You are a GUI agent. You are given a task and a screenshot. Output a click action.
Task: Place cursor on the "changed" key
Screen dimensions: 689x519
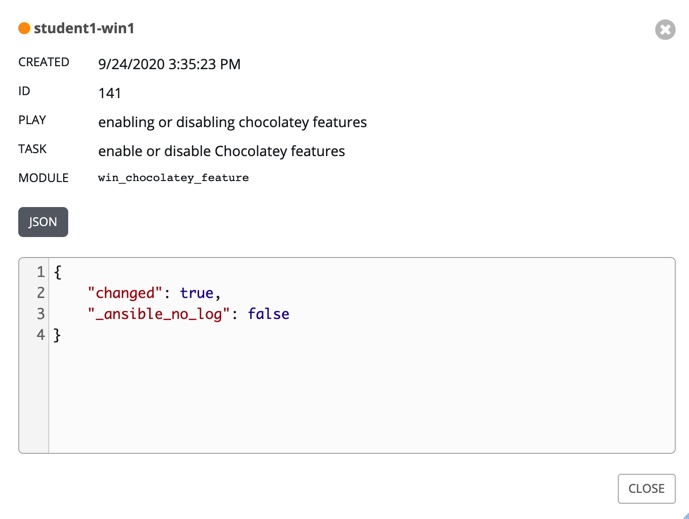(125, 293)
